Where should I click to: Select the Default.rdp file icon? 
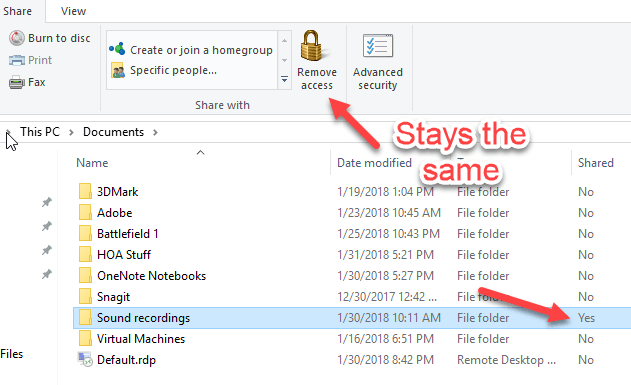[x=85, y=360]
